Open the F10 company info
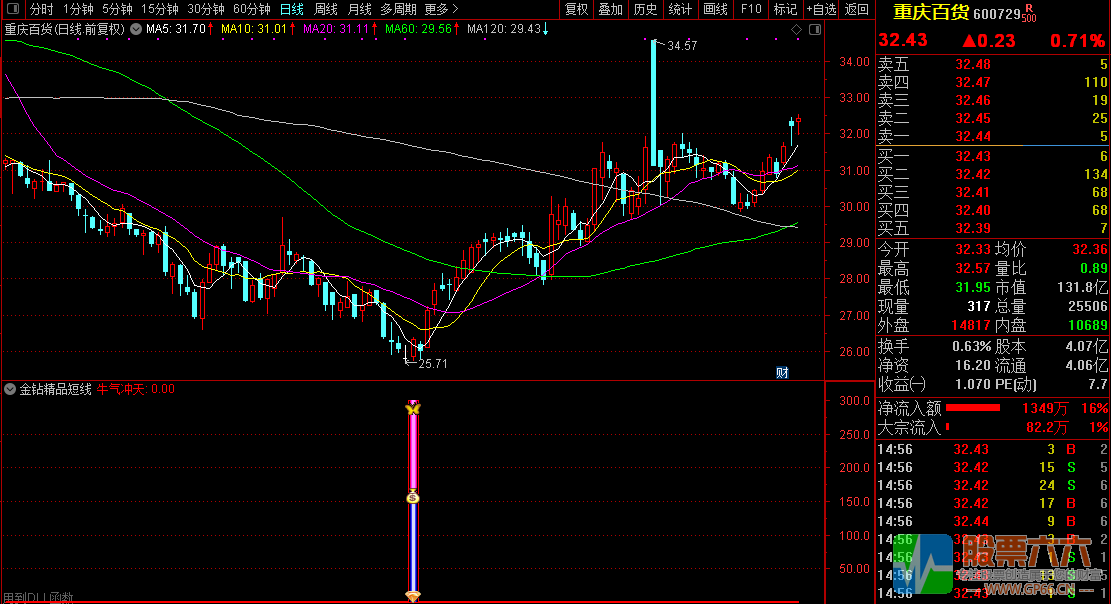Viewport: 1111px width, 604px height. click(750, 9)
